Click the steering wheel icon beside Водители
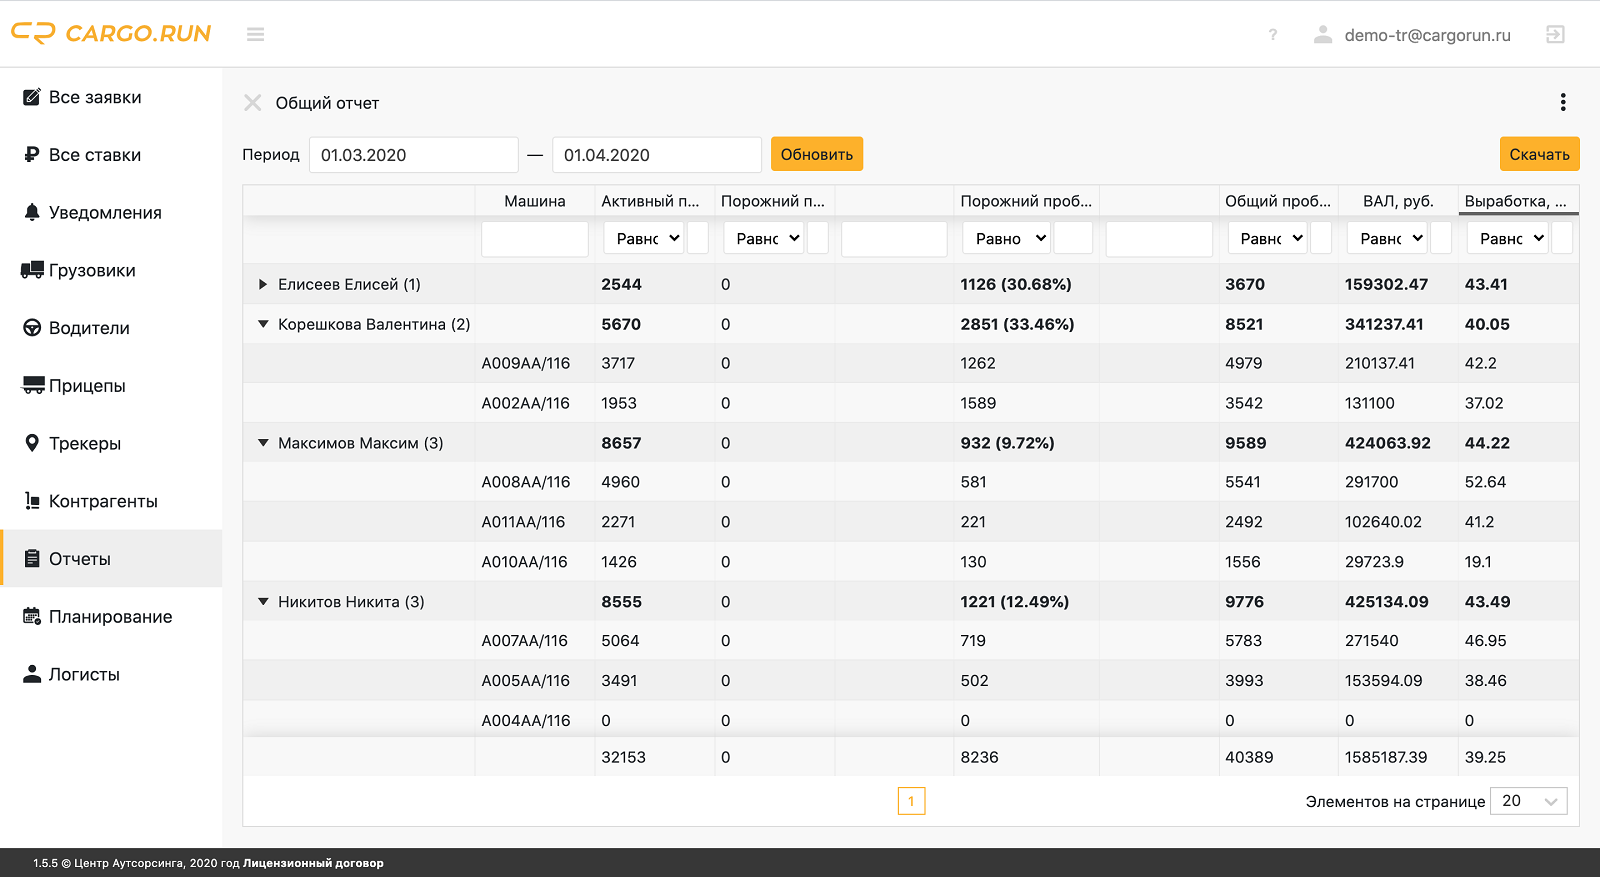1600x877 pixels. point(32,328)
